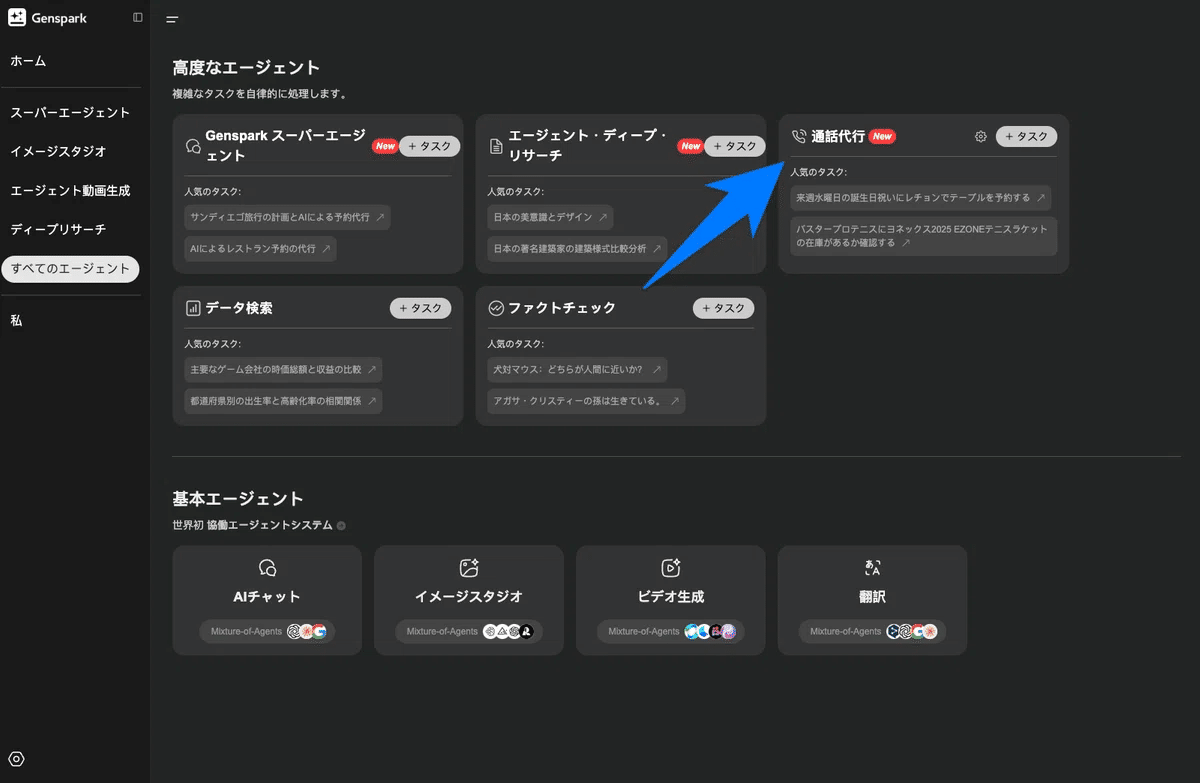Image resolution: width=1200 pixels, height=783 pixels.
Task: Open エージェント動画生成 in the sidebar
Action: [x=70, y=190]
